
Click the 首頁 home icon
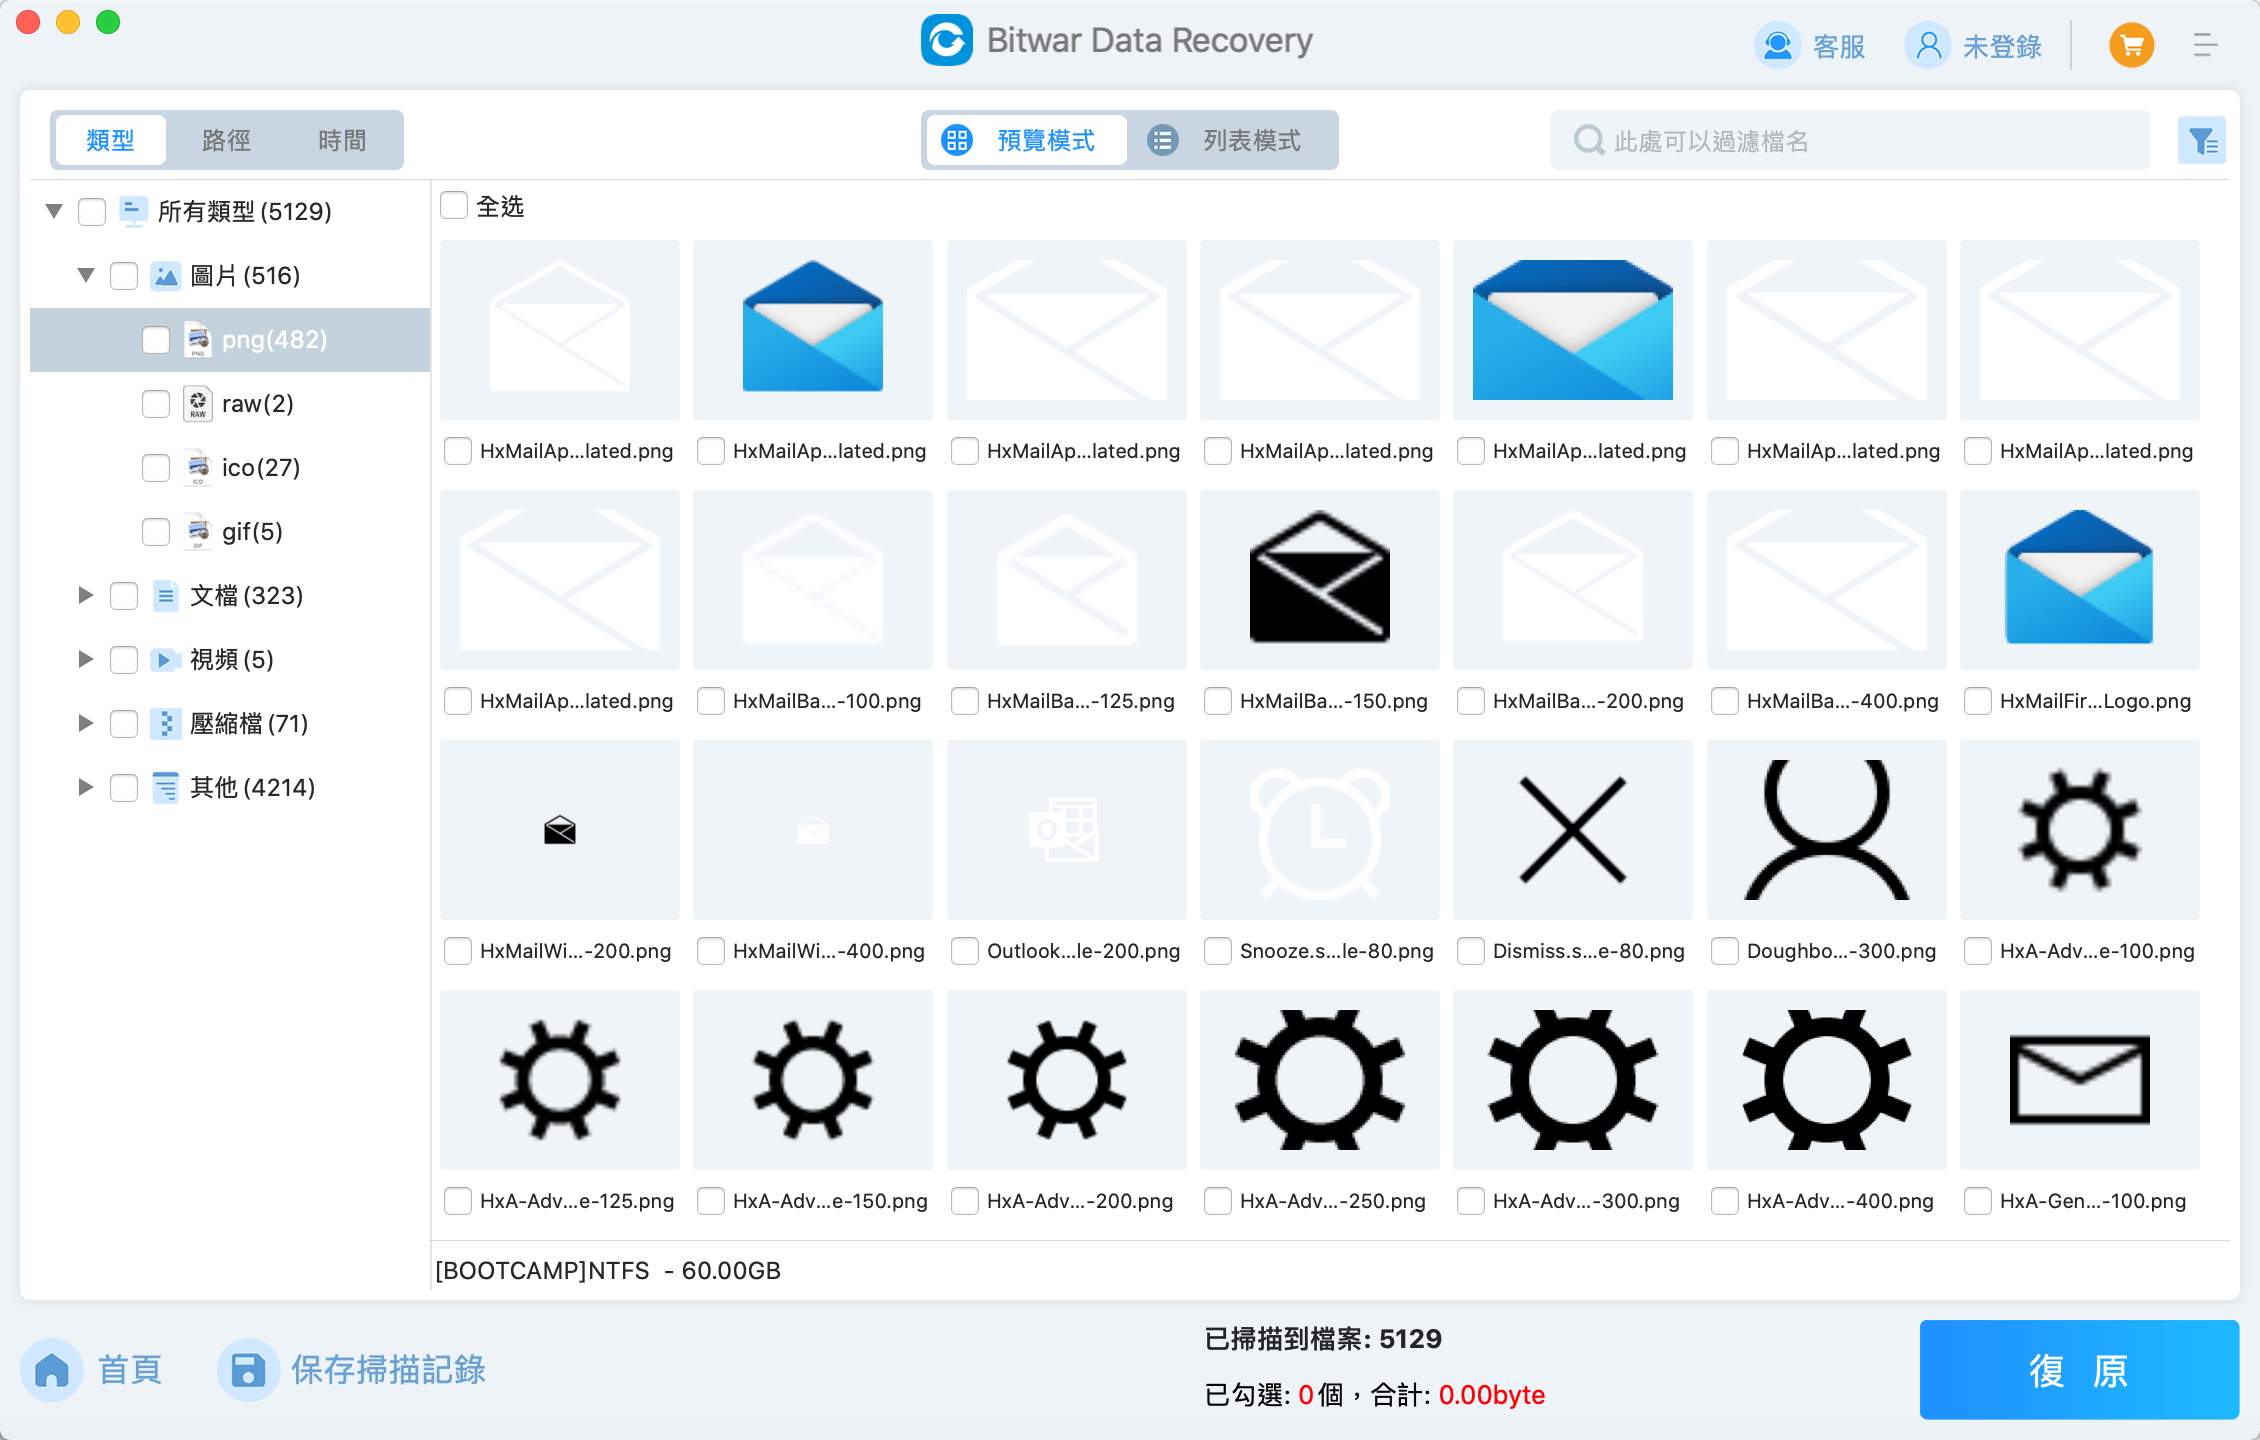coord(52,1369)
